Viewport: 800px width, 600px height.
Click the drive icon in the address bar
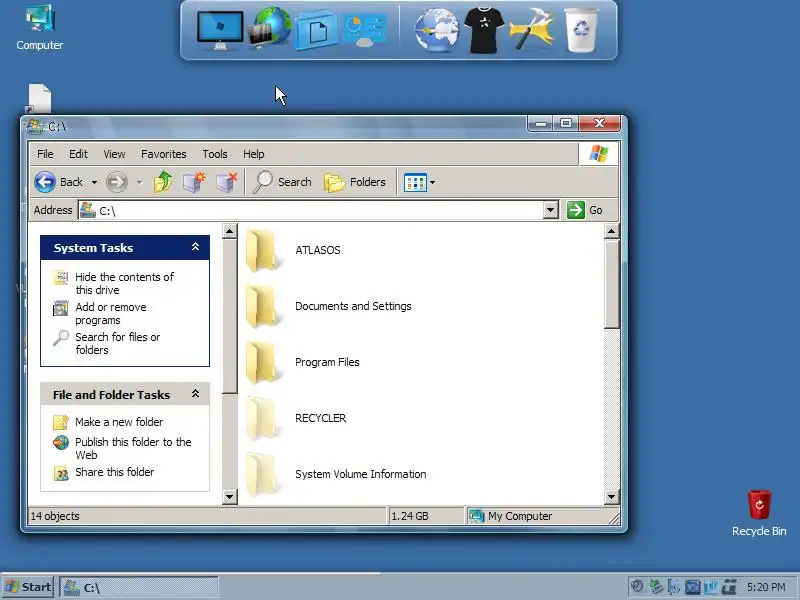tap(88, 210)
